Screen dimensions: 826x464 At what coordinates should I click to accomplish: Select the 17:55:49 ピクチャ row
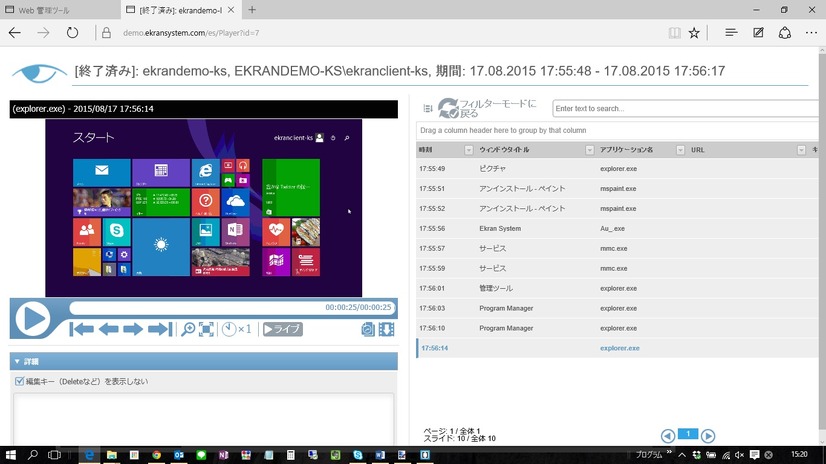pyautogui.click(x=617, y=169)
